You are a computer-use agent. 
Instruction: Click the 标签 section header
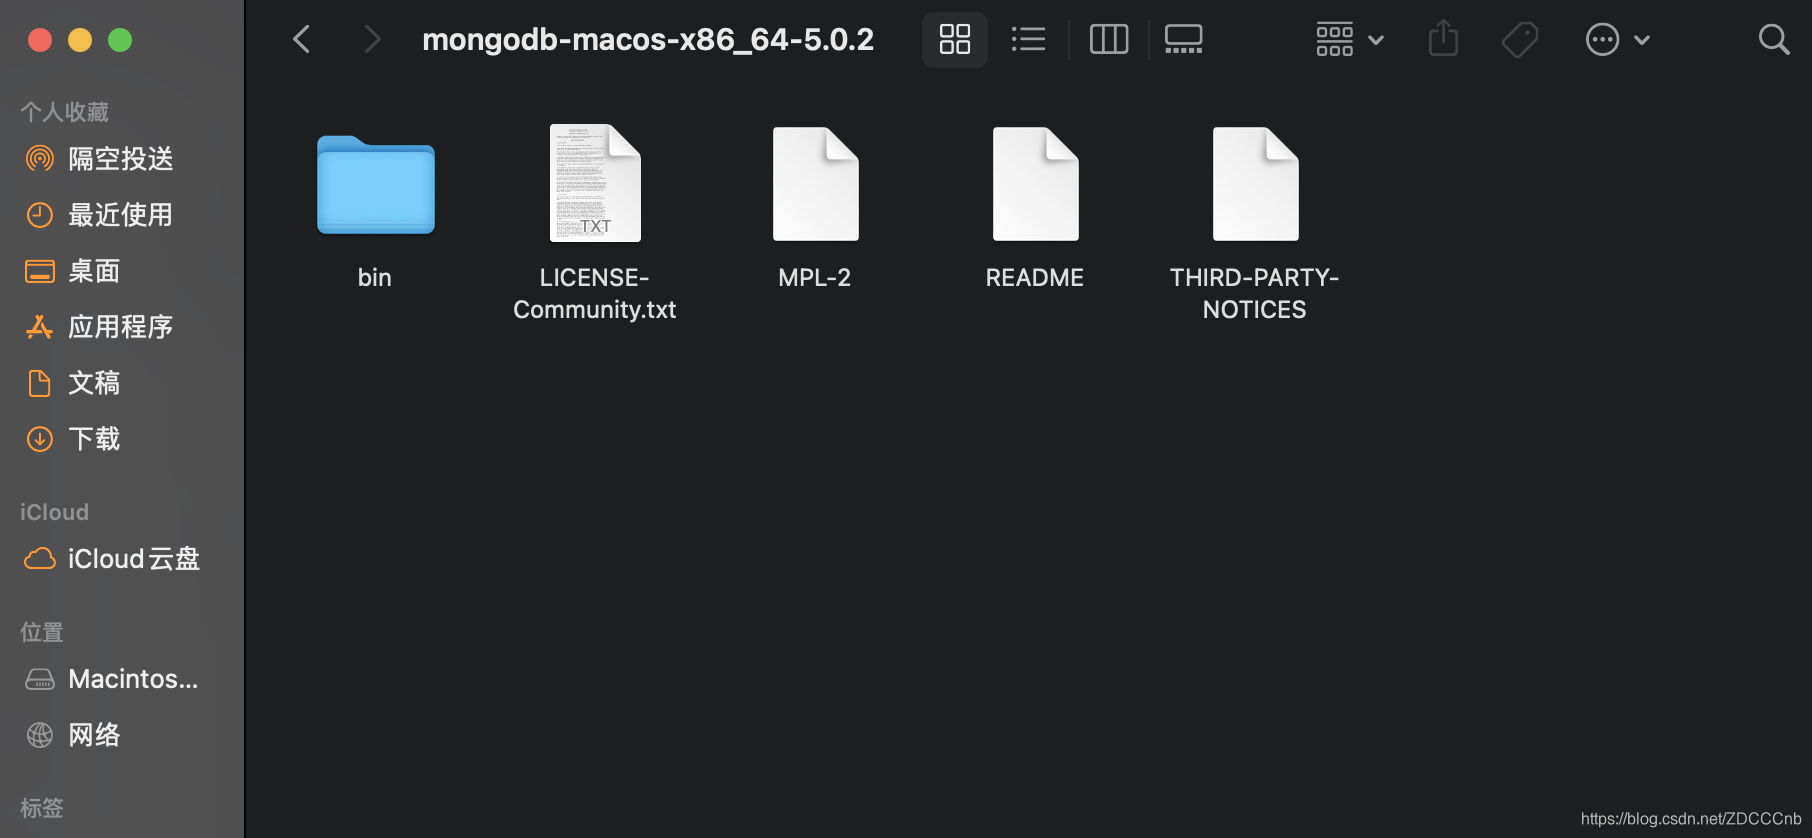42,808
